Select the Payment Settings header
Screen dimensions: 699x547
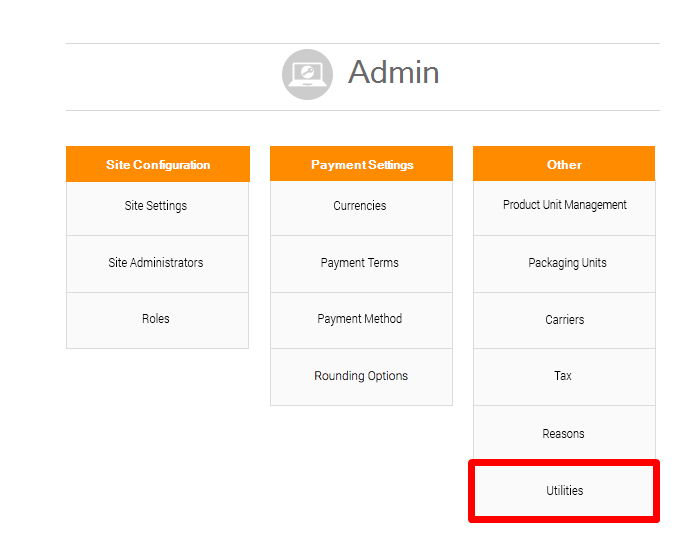click(361, 164)
